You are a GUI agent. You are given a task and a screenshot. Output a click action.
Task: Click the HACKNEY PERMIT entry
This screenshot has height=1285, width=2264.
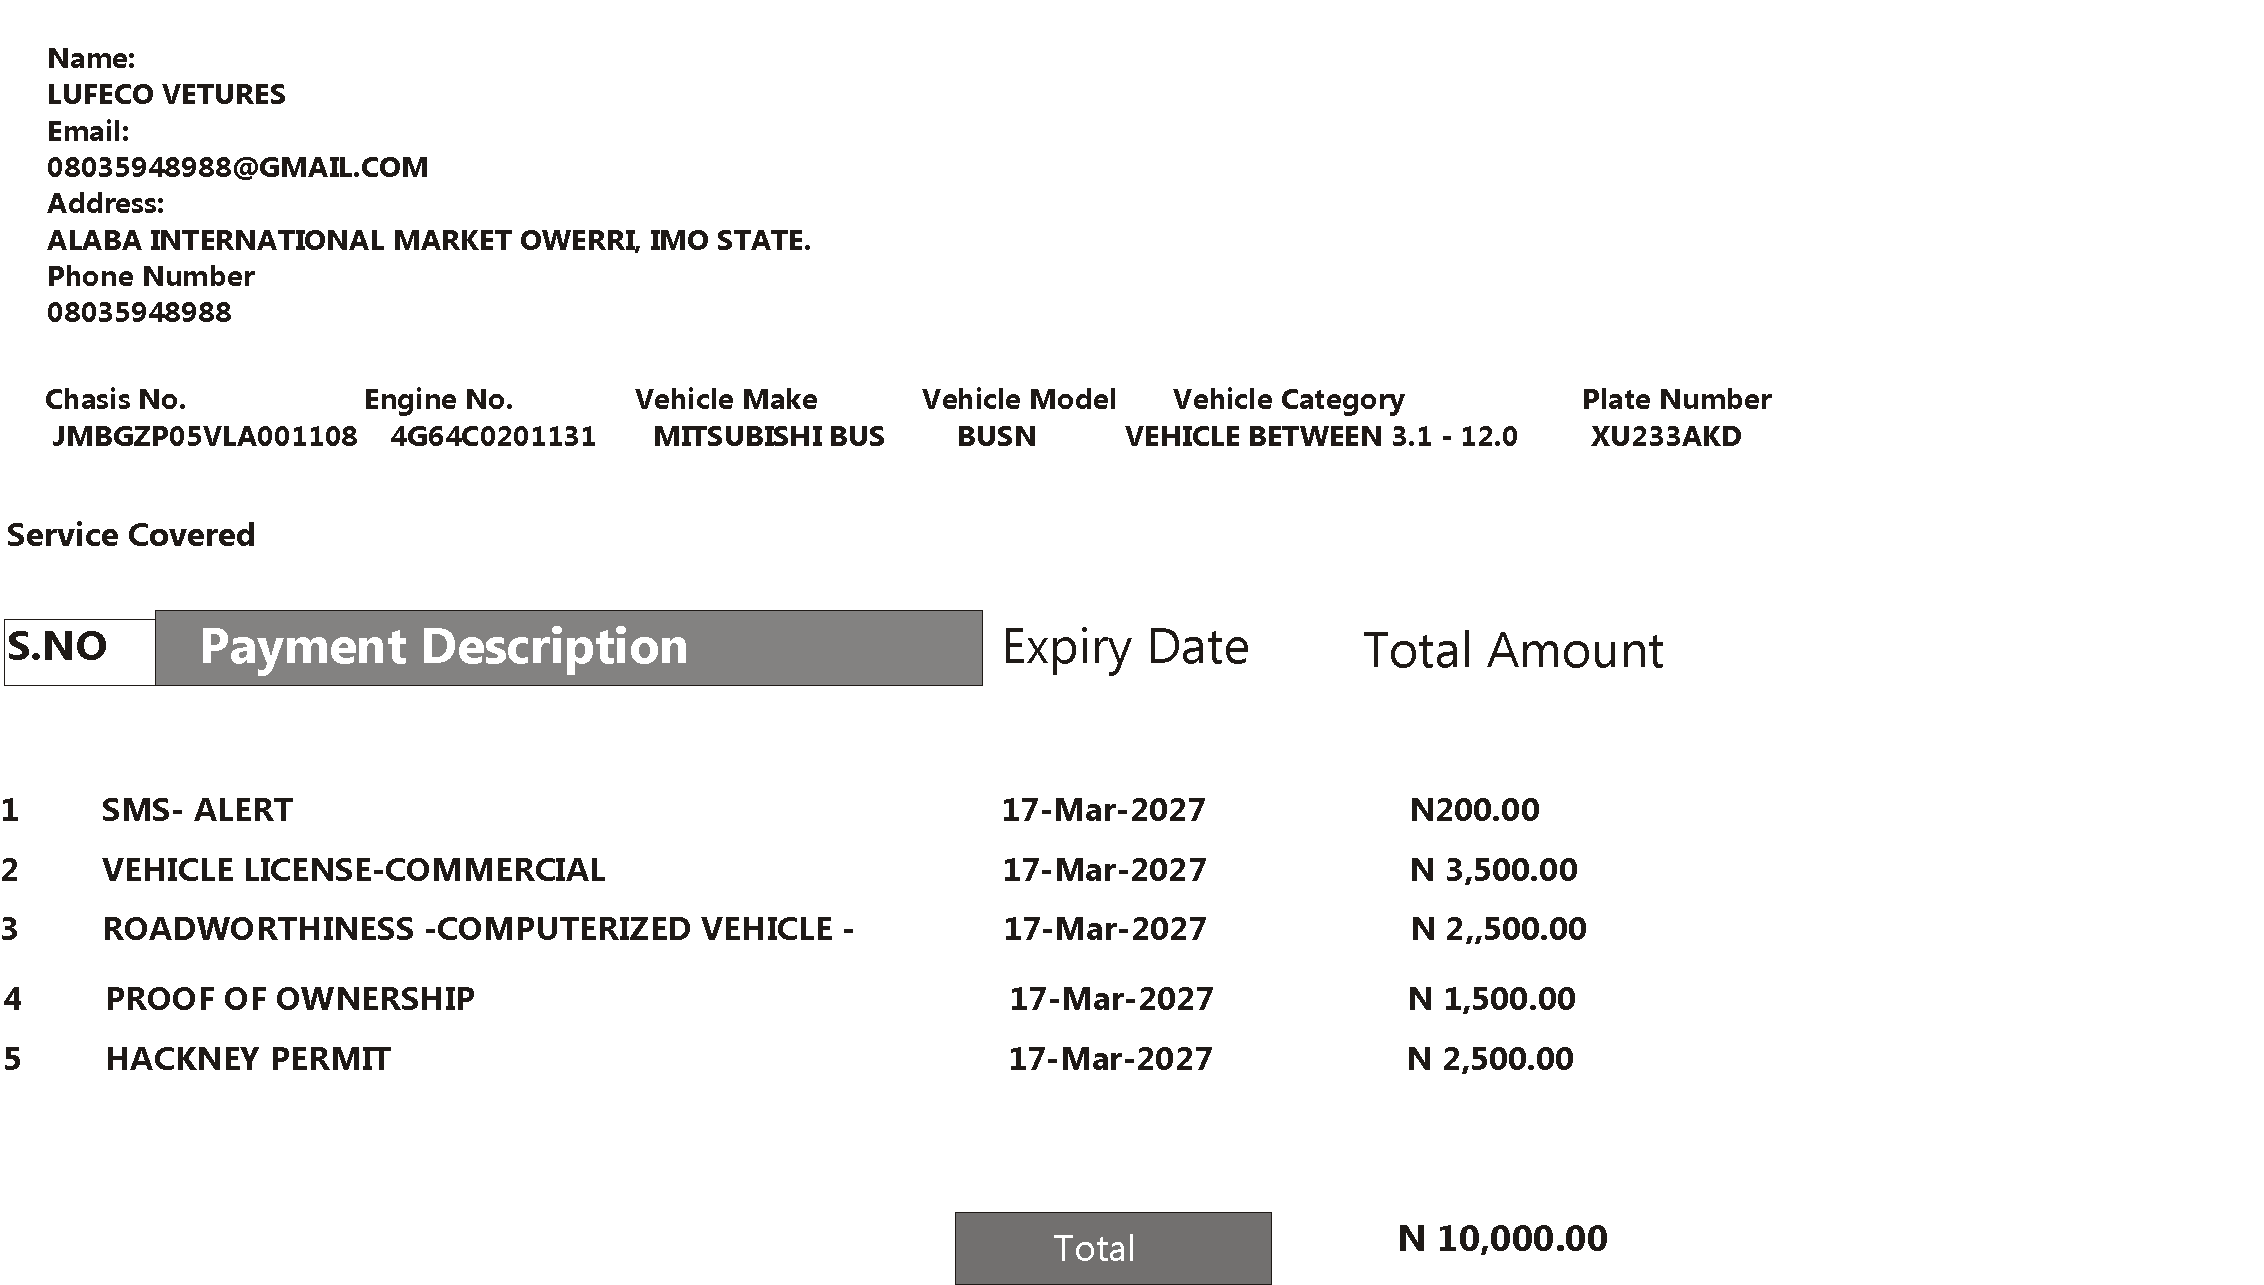point(248,1058)
